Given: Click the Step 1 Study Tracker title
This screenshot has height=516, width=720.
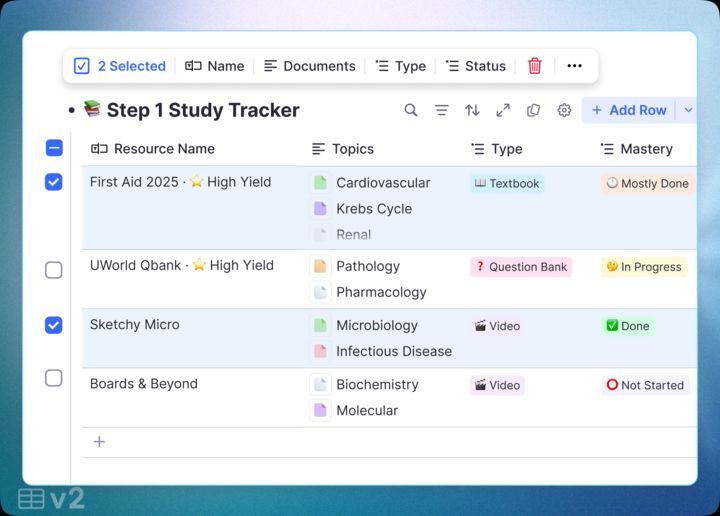Looking at the screenshot, I should [203, 110].
